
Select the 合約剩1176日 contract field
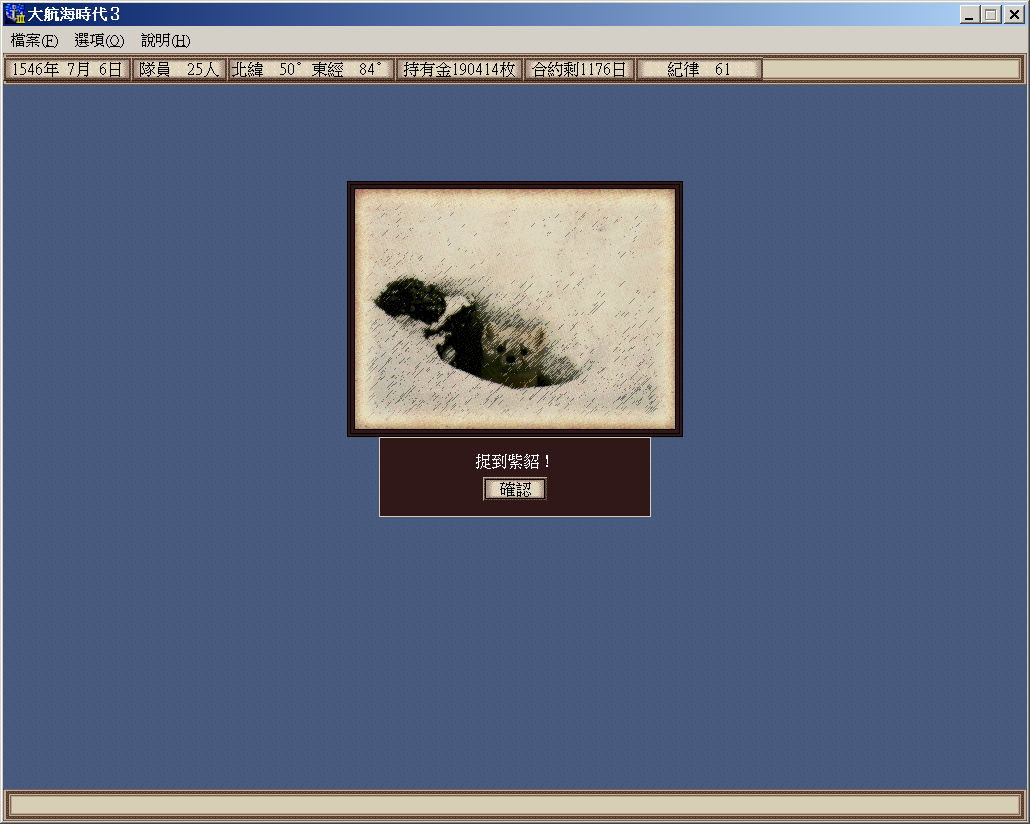(x=579, y=70)
